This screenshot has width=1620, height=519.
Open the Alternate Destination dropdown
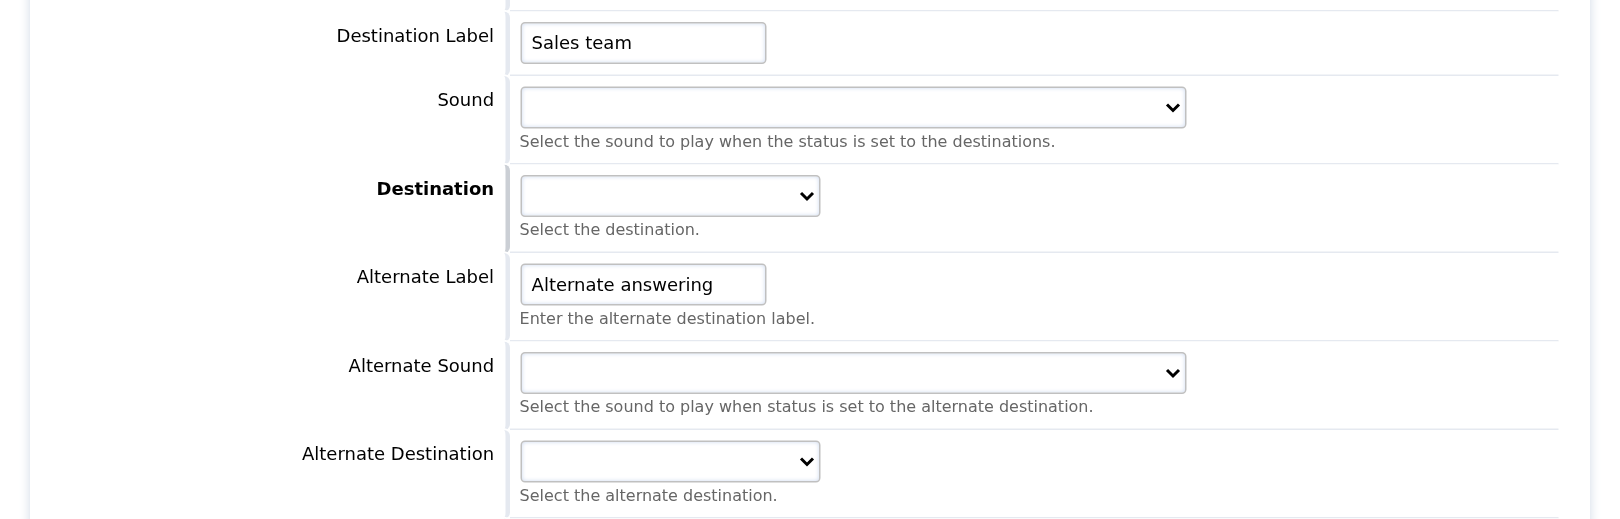(x=670, y=462)
